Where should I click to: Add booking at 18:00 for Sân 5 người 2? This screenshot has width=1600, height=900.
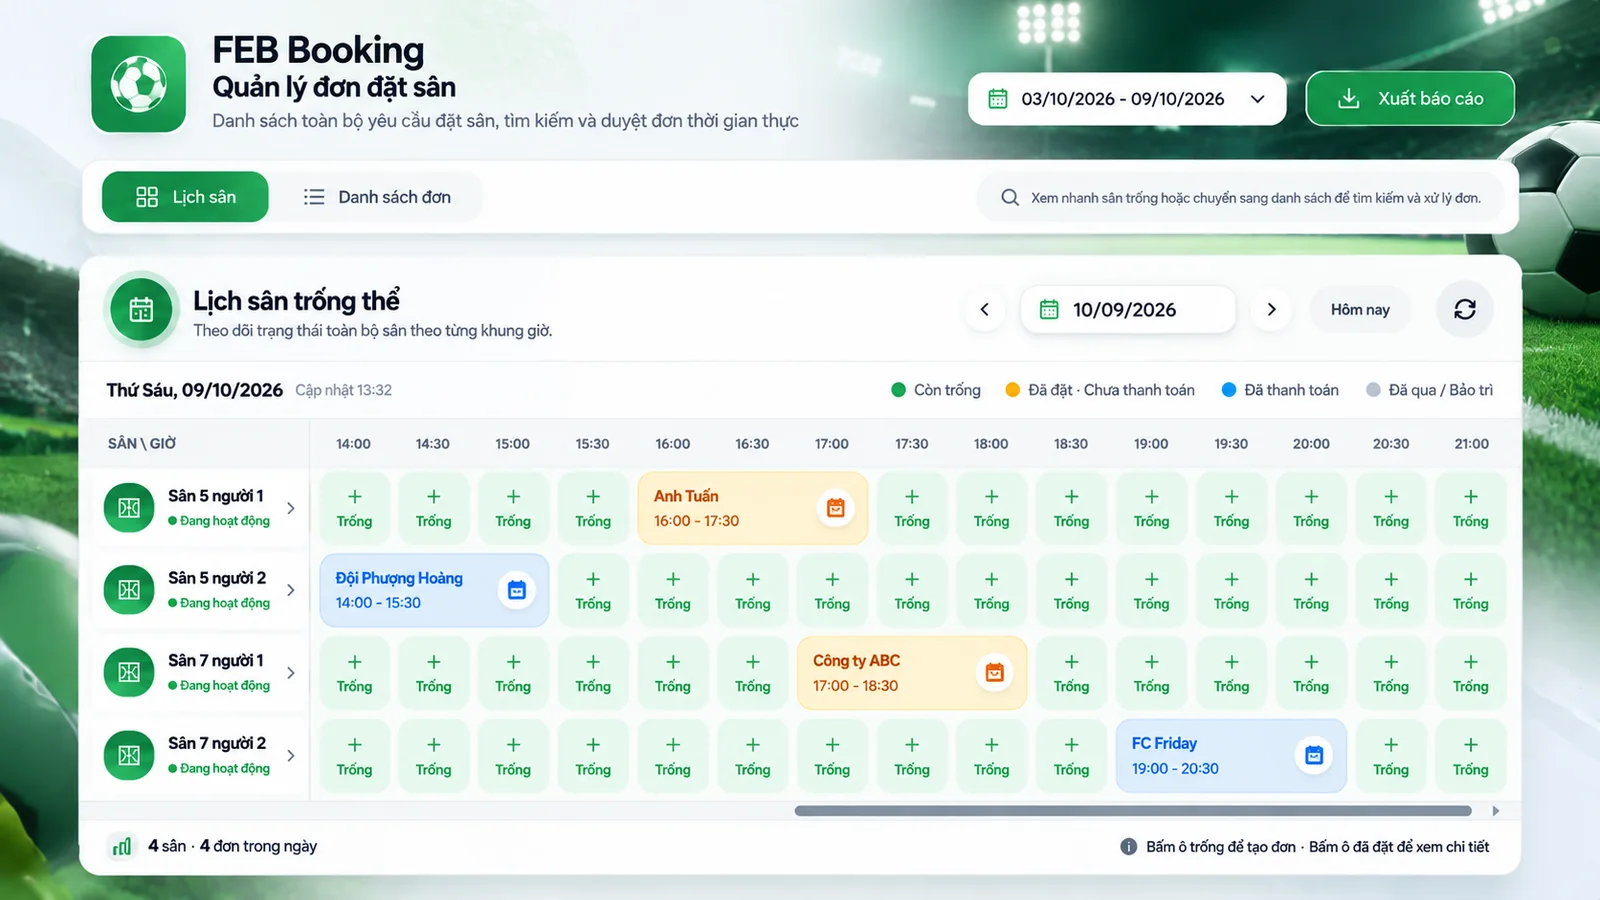click(991, 590)
